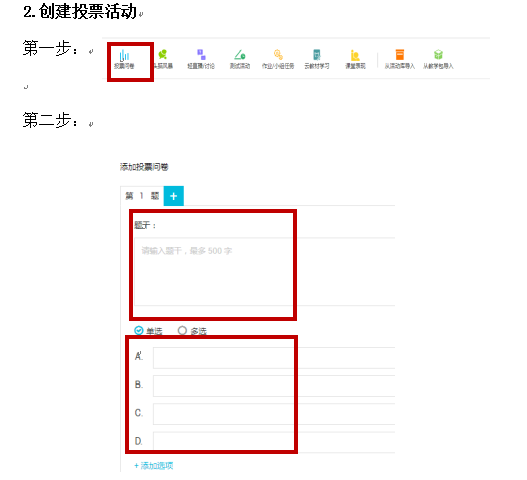Open the 测试活动 test icon

(240, 54)
